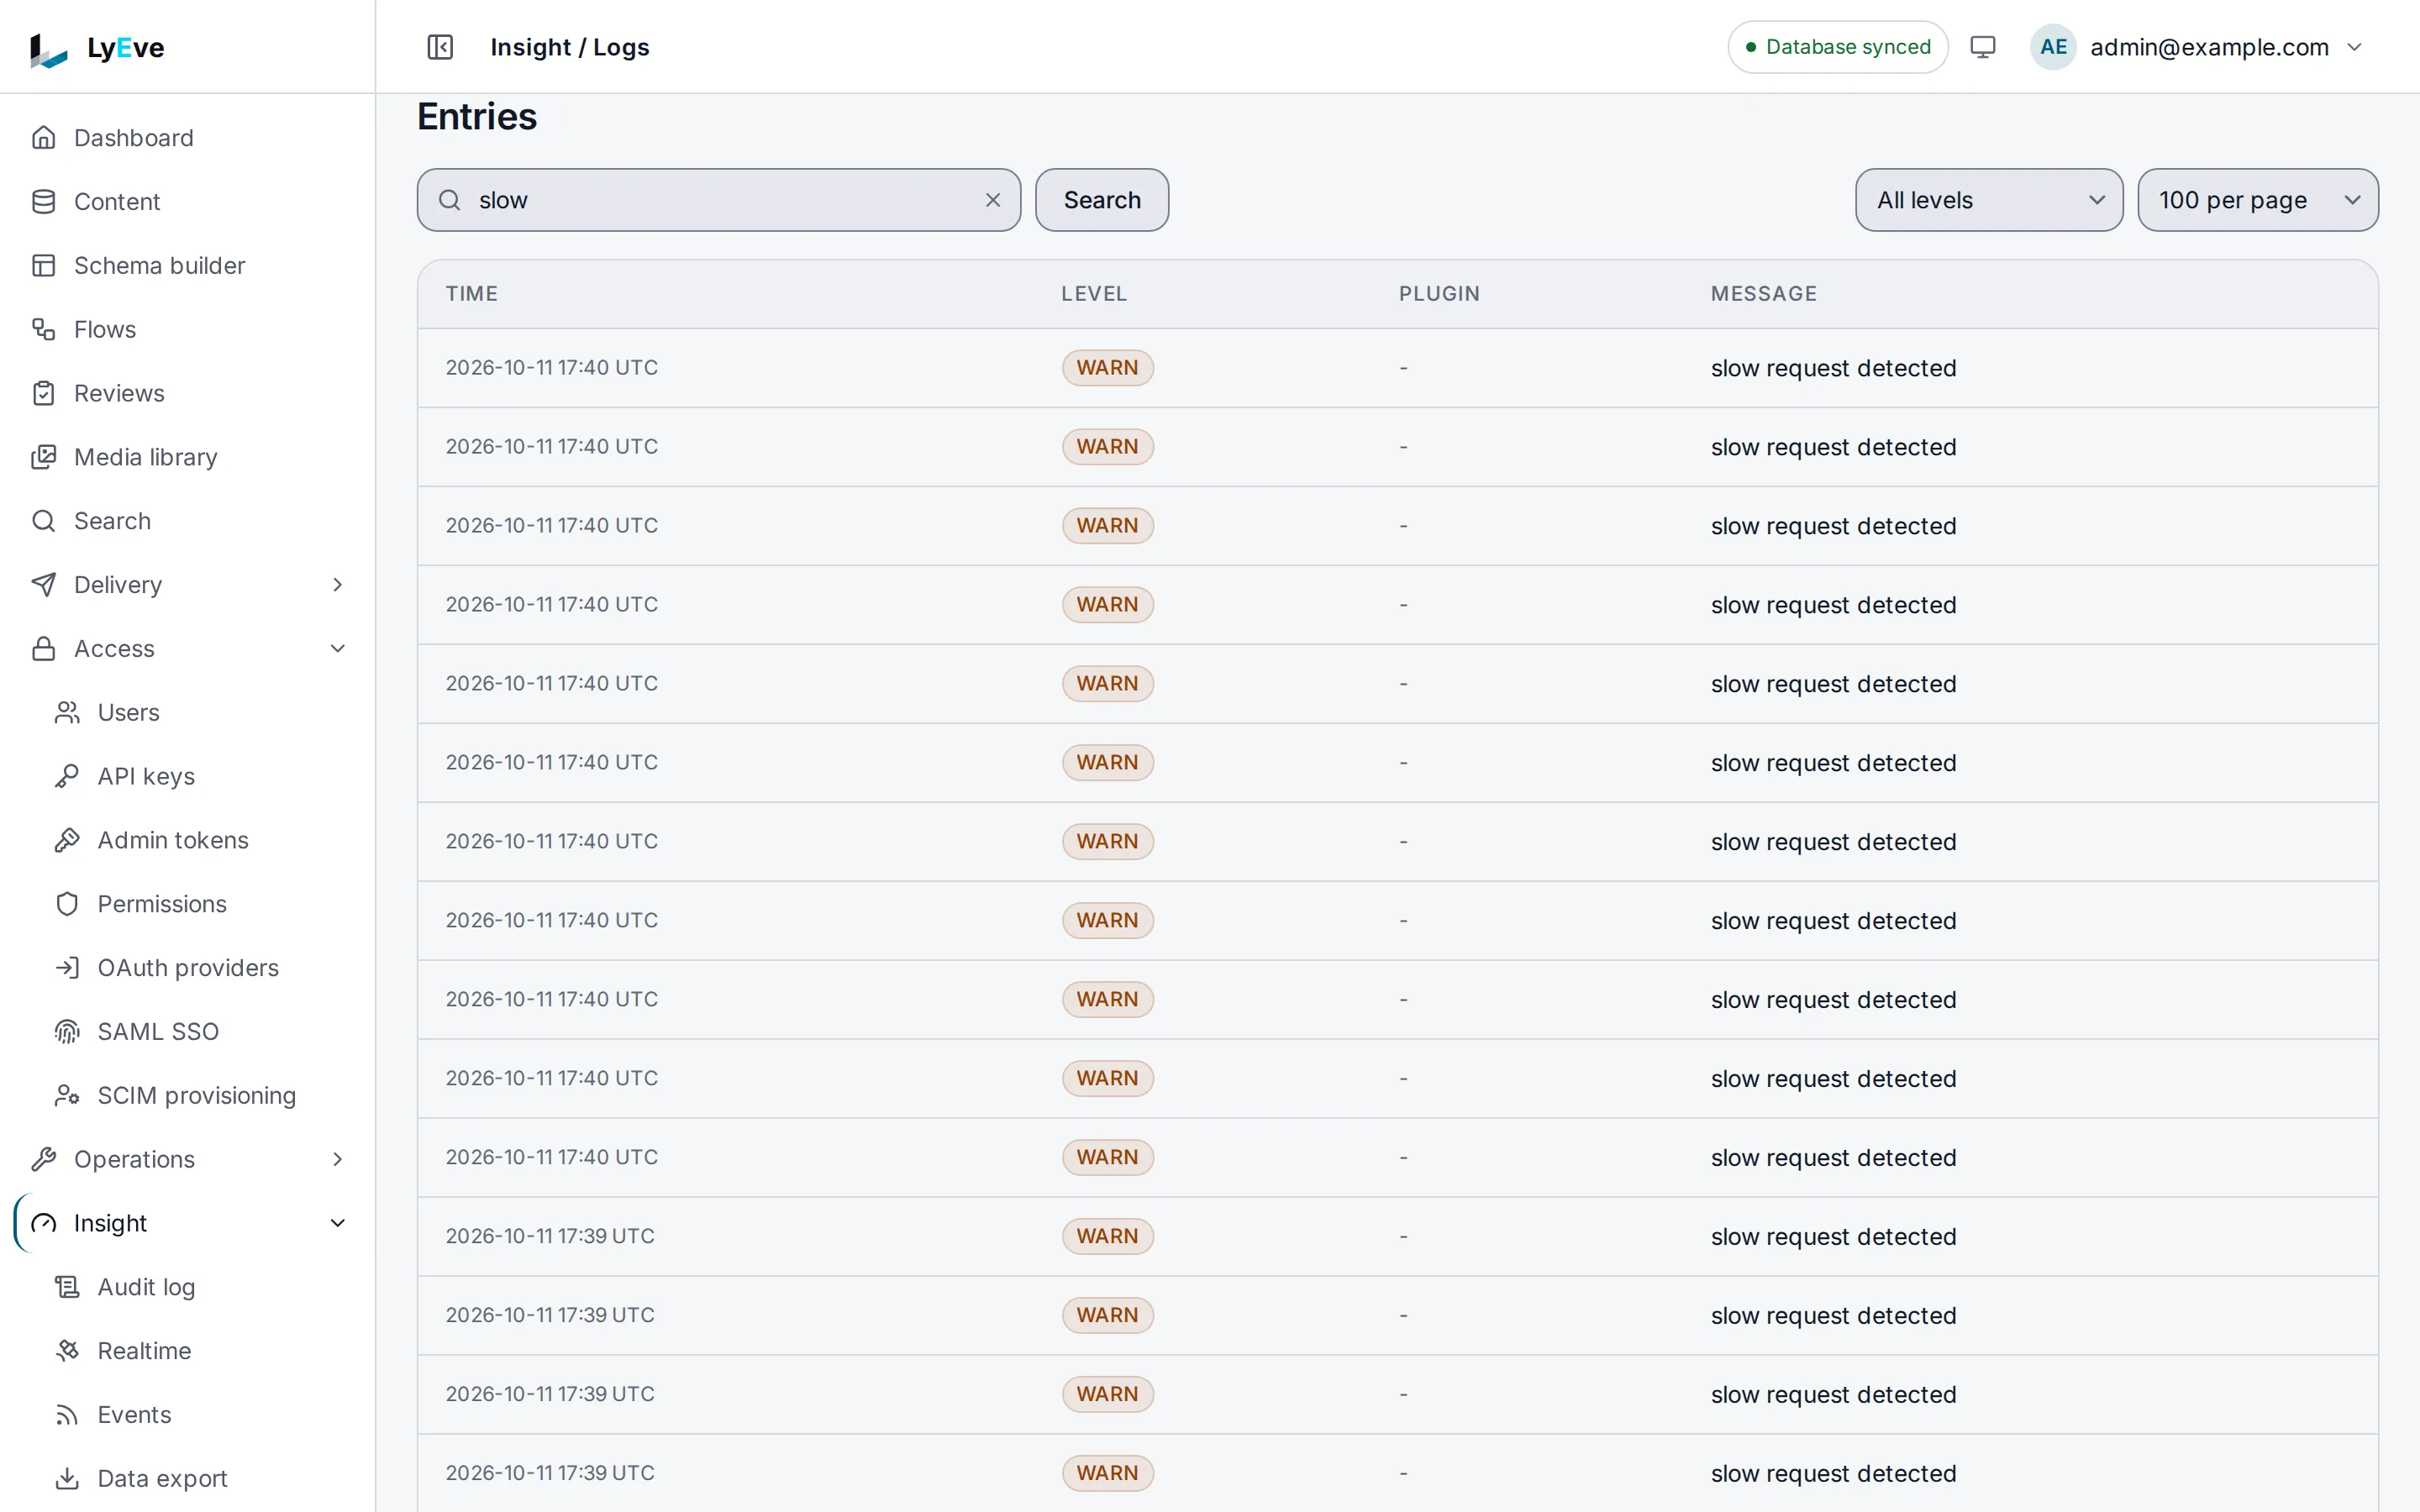Open Flows via its workflow icon
Image resolution: width=2420 pixels, height=1512 pixels.
click(x=43, y=329)
